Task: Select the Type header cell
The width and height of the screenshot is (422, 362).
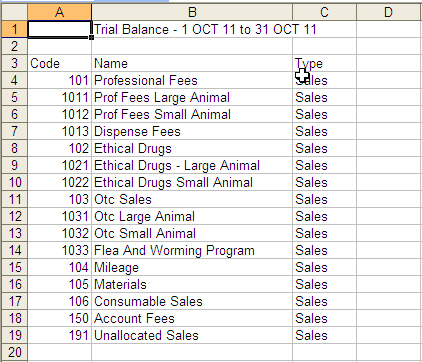Action: (324, 63)
